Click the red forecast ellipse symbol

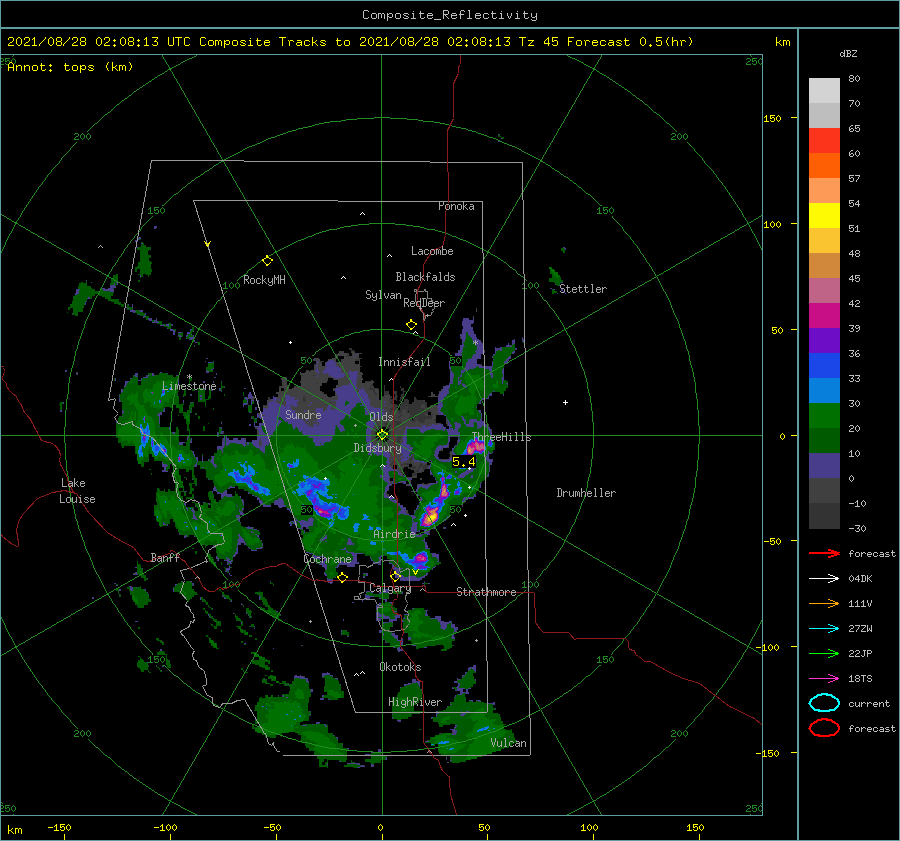(x=824, y=728)
